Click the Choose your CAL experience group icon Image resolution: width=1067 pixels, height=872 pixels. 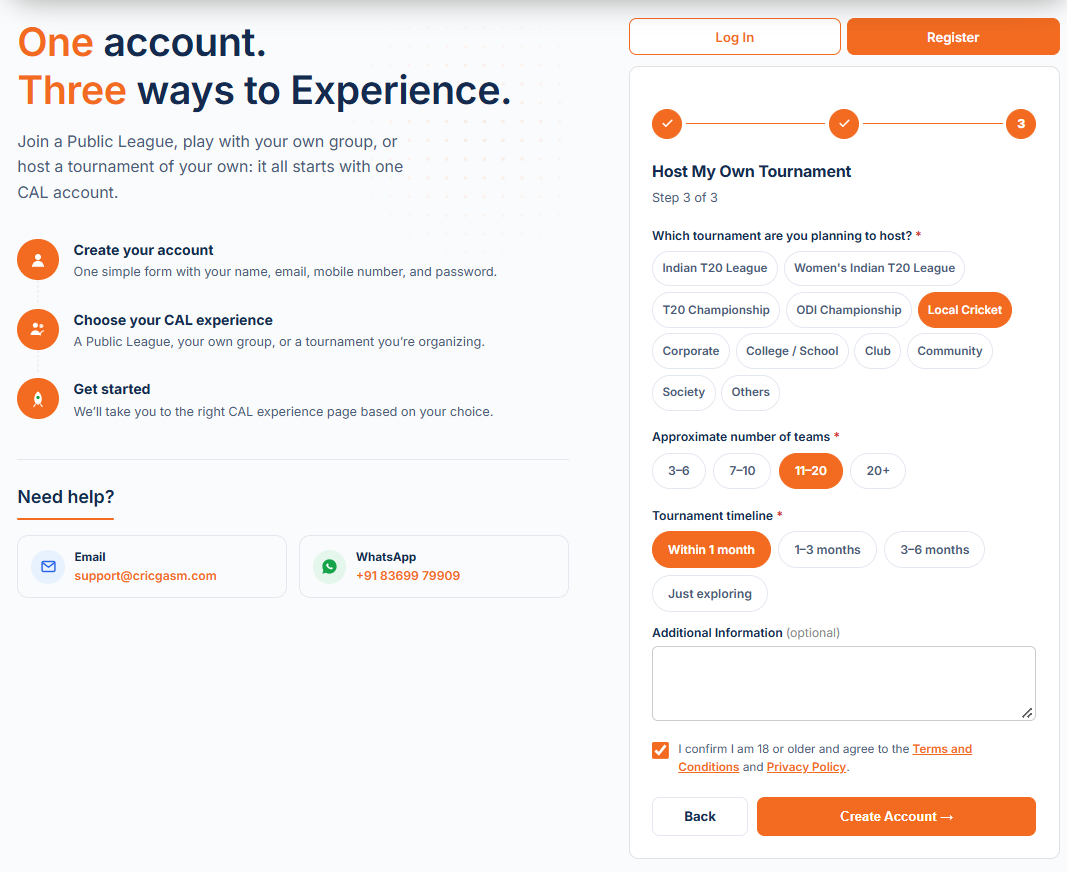pyautogui.click(x=38, y=329)
